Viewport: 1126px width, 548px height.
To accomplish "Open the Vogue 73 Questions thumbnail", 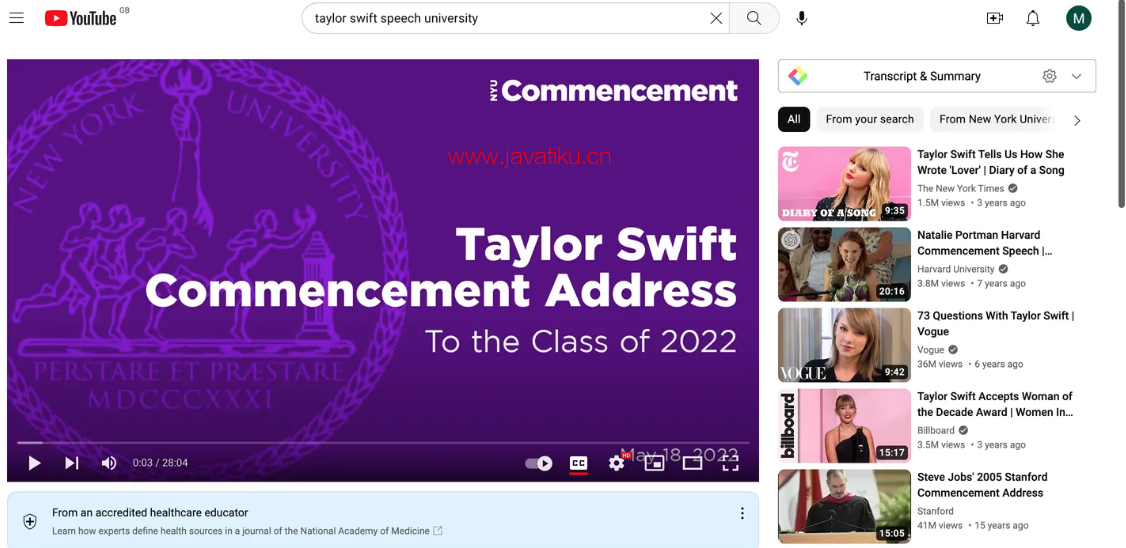I will tap(844, 345).
